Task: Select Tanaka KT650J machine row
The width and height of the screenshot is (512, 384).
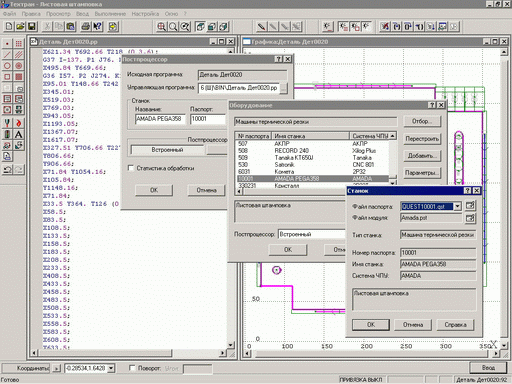Action: pyautogui.click(x=312, y=158)
